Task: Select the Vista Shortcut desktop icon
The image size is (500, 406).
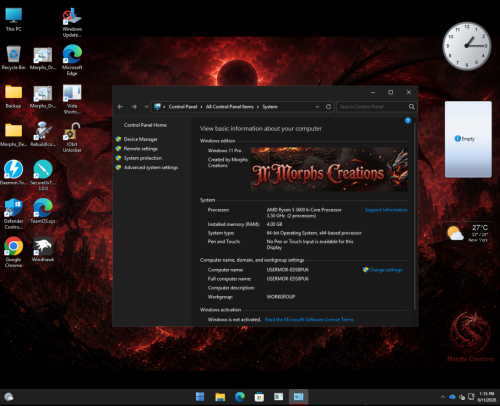Action: coord(72,99)
